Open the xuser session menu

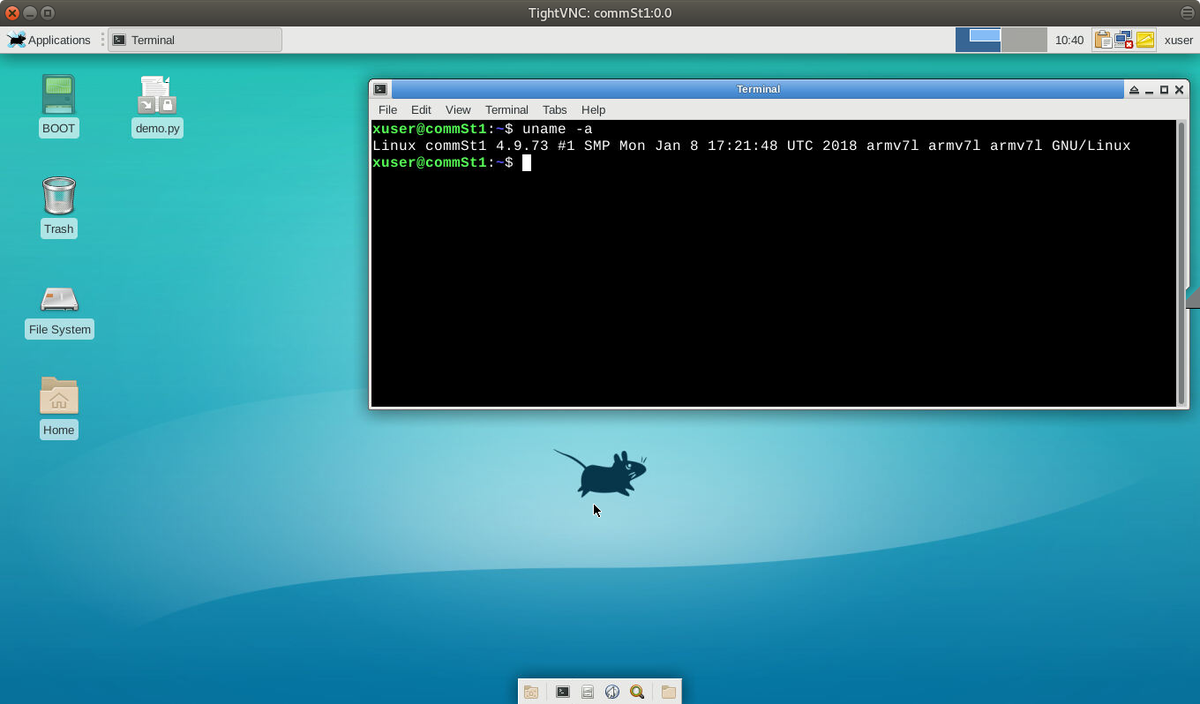pos(1179,40)
